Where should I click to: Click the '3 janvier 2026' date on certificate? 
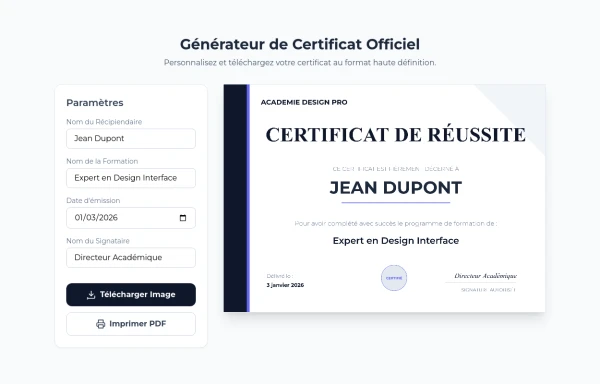coord(285,285)
